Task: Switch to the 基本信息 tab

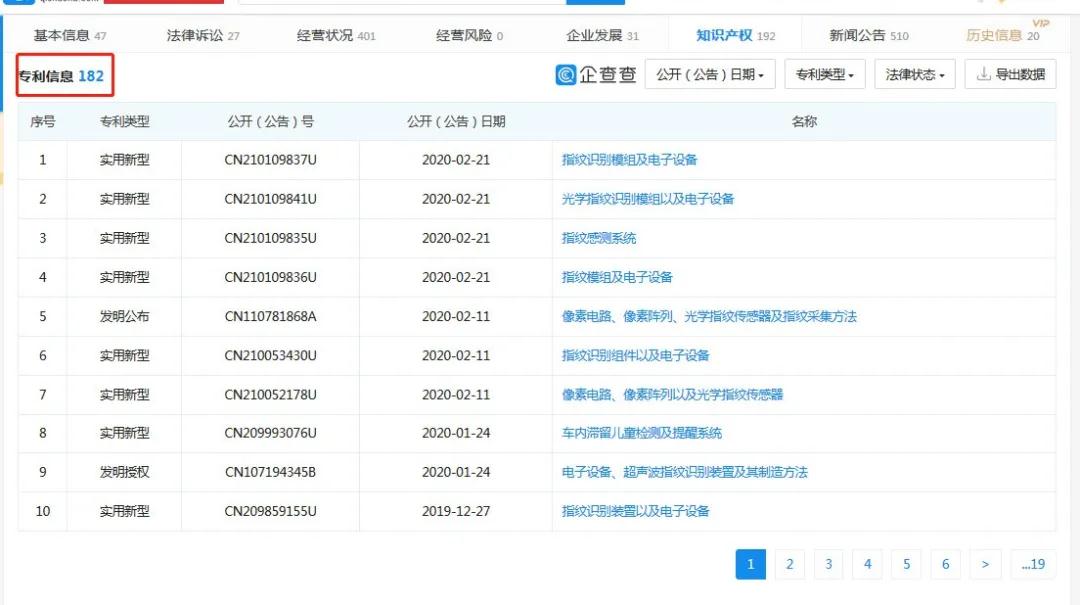Action: point(61,33)
